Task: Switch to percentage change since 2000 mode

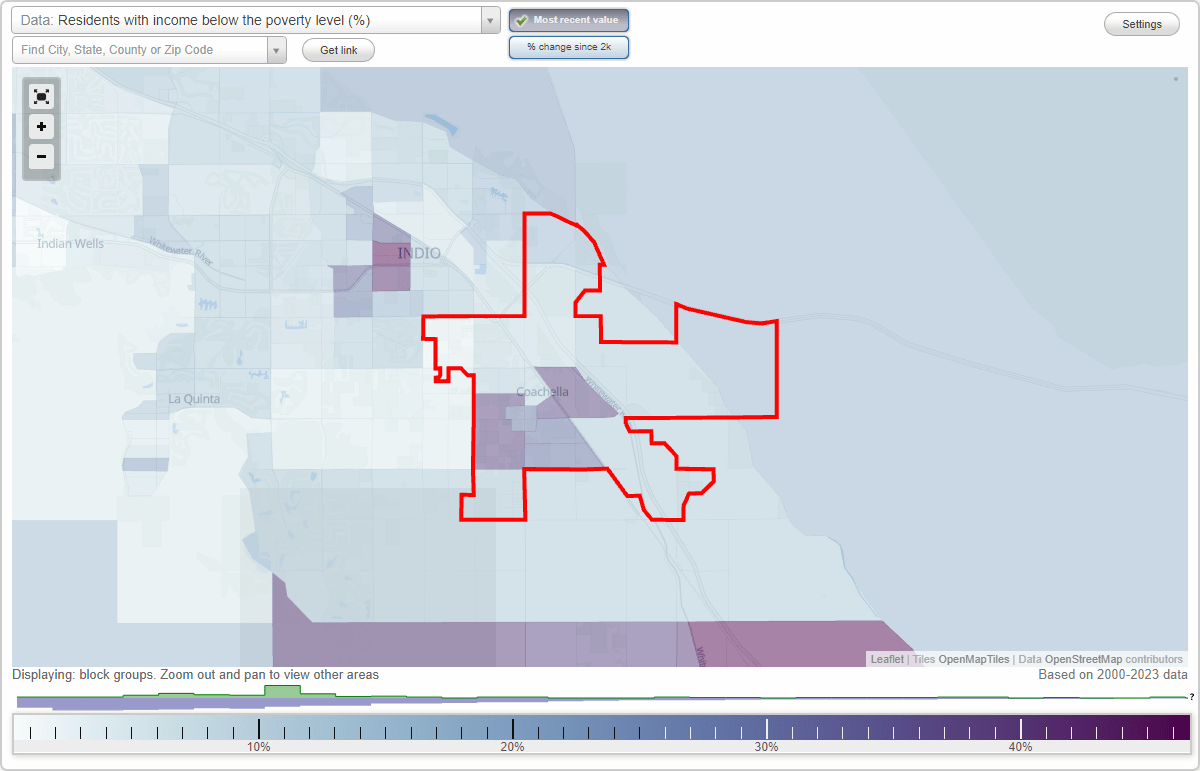Action: click(x=568, y=46)
